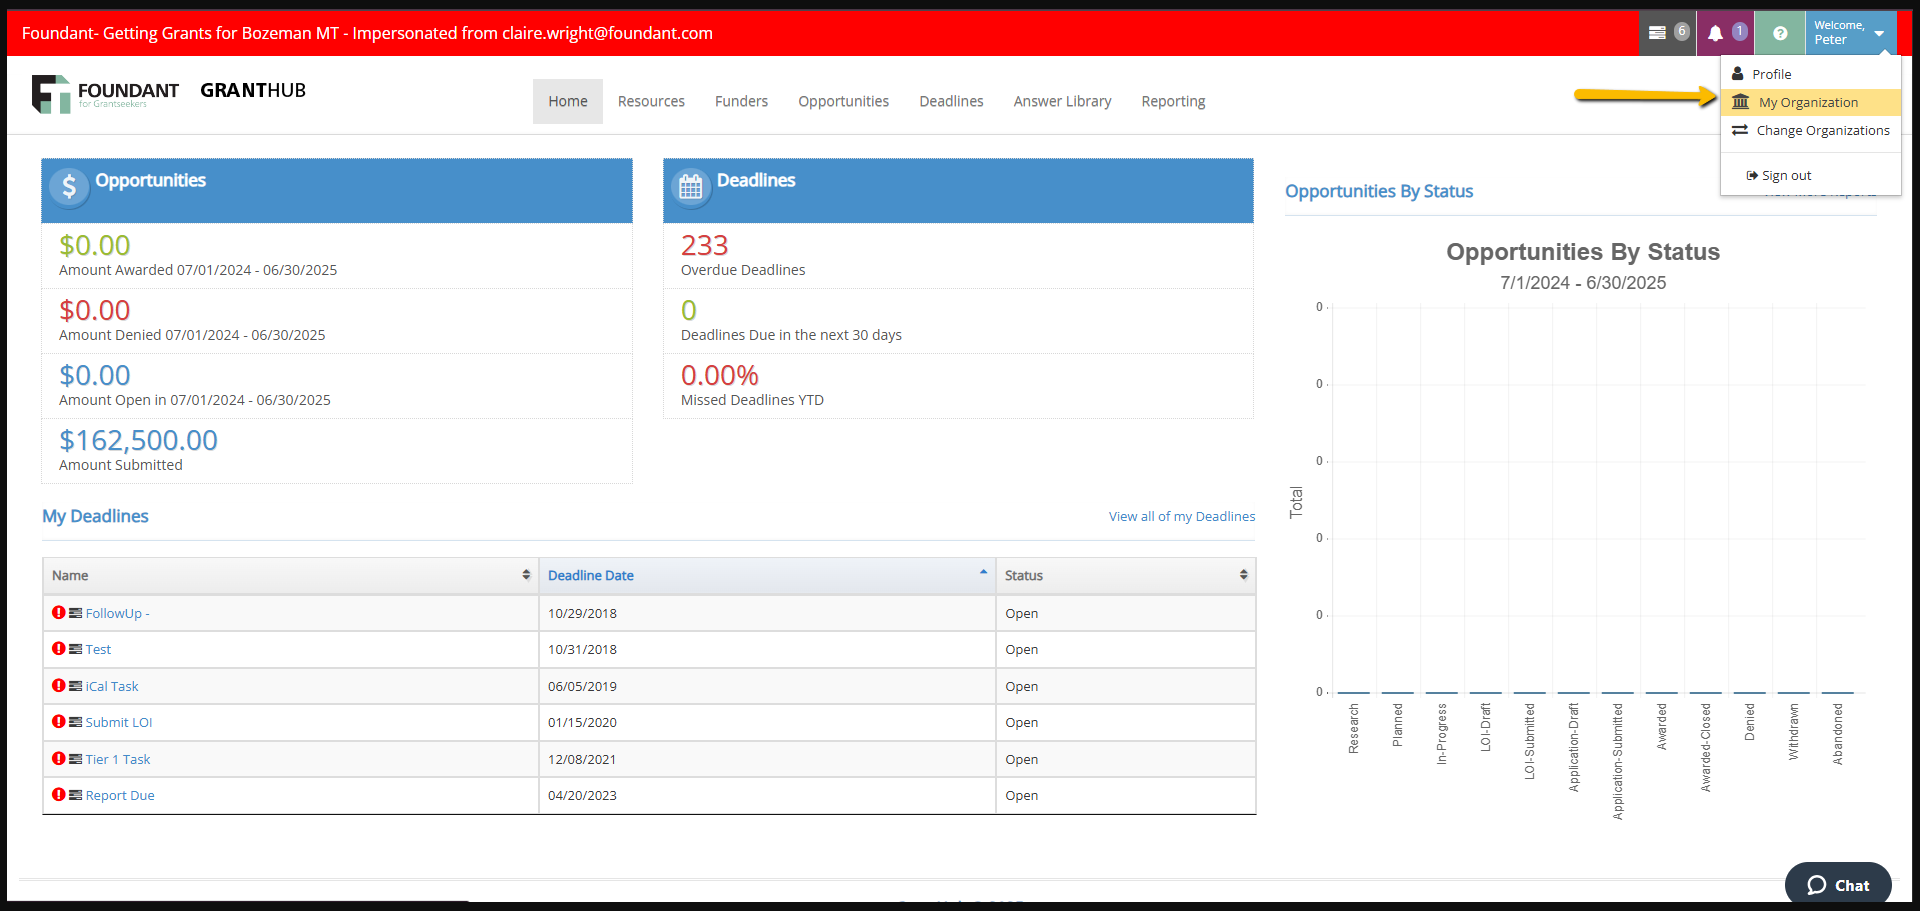Sort table by Deadline Date arrow
The width and height of the screenshot is (1920, 911).
click(983, 572)
